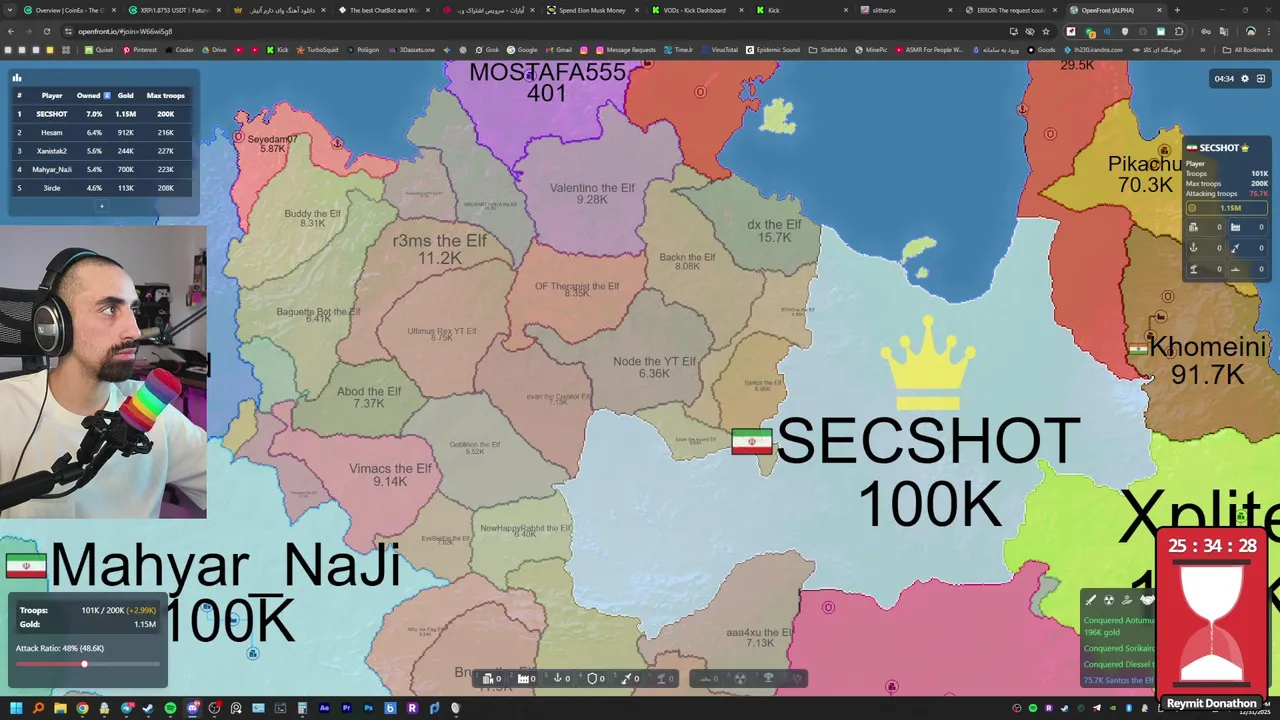Click the exit game icon beside settings
The height and width of the screenshot is (720, 1280).
tap(1261, 78)
